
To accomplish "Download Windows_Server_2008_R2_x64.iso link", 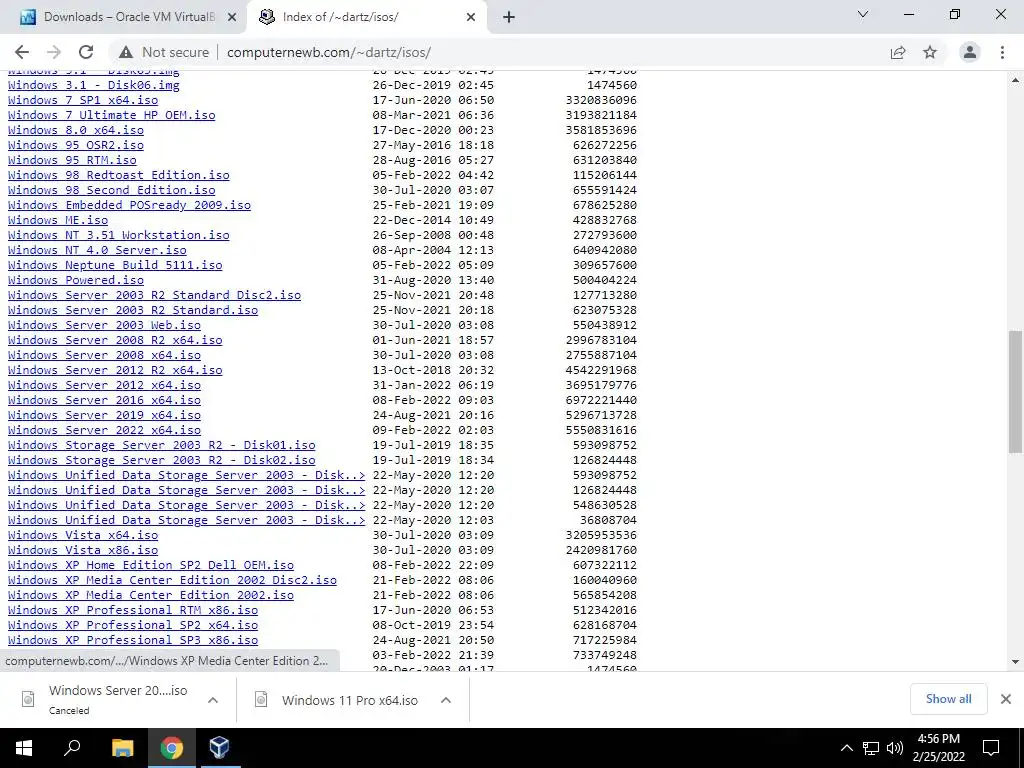I will [115, 340].
